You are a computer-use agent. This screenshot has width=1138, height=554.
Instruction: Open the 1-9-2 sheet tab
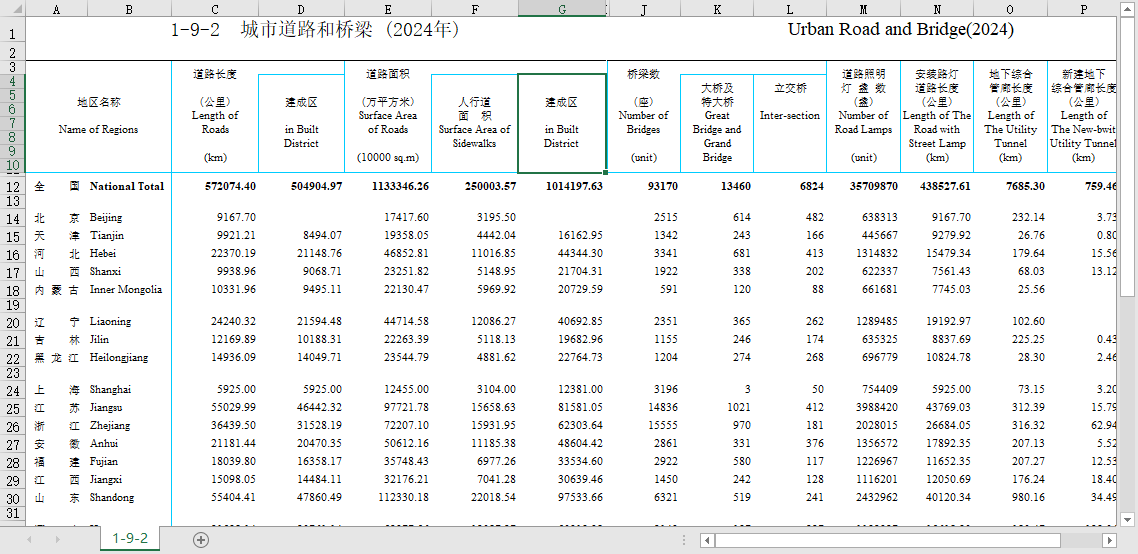pos(130,538)
